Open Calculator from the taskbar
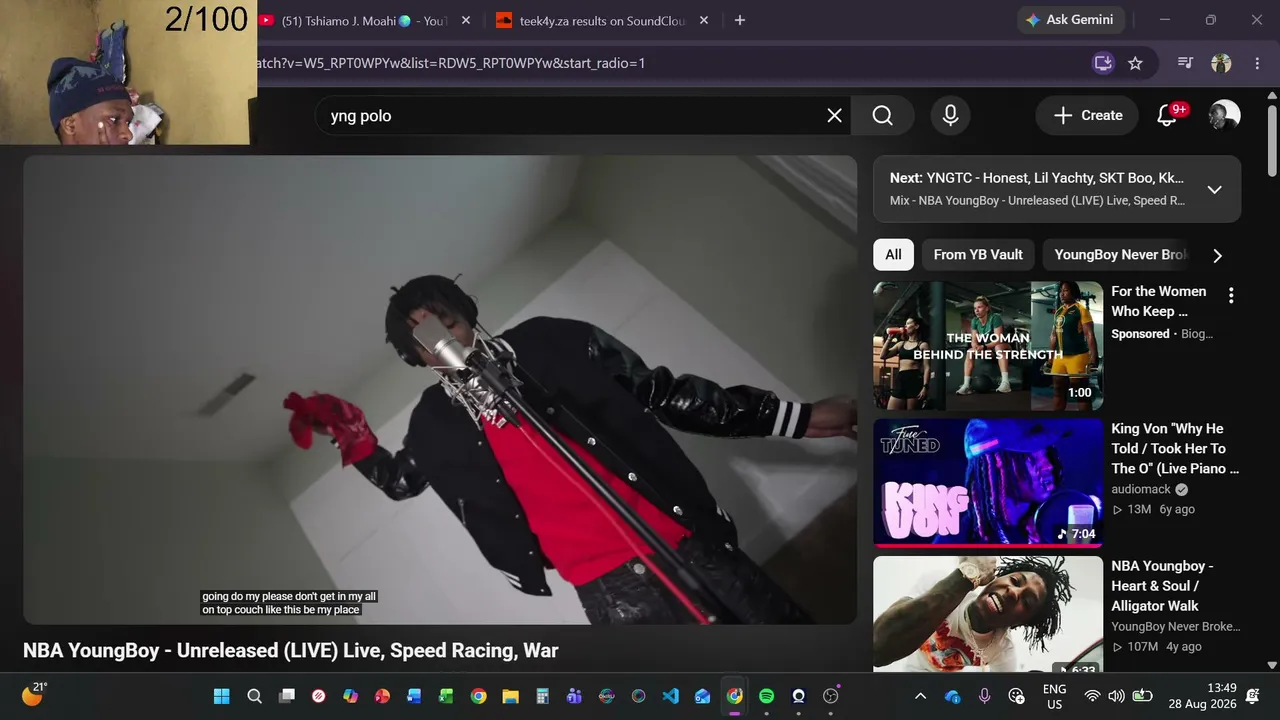This screenshot has height=720, width=1280. 543,696
